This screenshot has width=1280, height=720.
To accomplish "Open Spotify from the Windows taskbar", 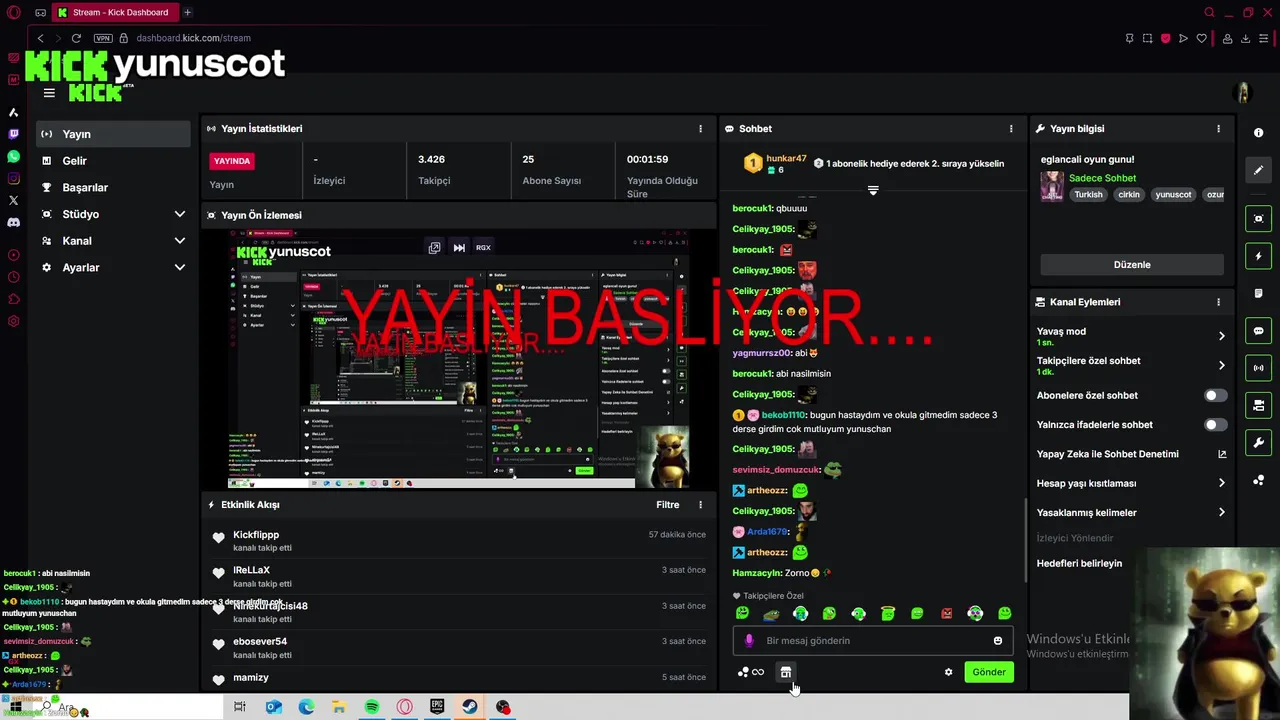I will point(372,707).
